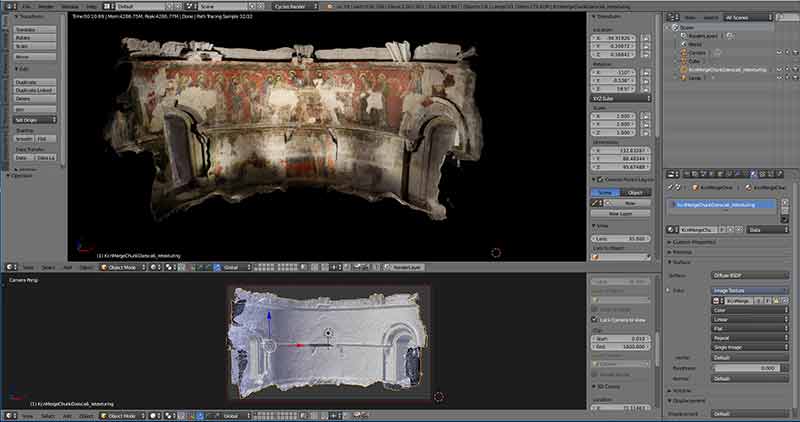Open the XYZ Euler rotation mode dropdown
Viewport: 800px width, 422px height.
tap(621, 98)
